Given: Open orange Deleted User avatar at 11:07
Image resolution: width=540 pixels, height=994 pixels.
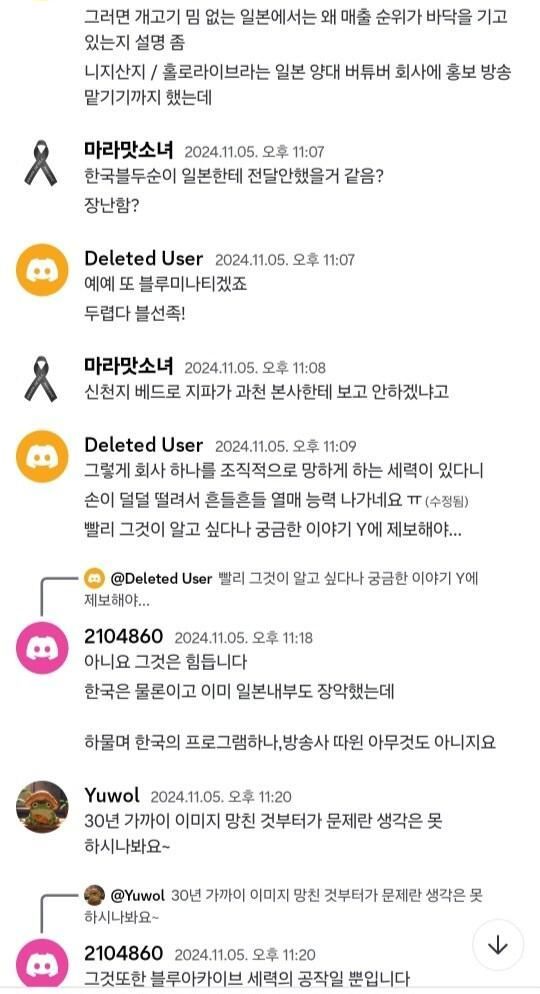Looking at the screenshot, I should click(42, 270).
